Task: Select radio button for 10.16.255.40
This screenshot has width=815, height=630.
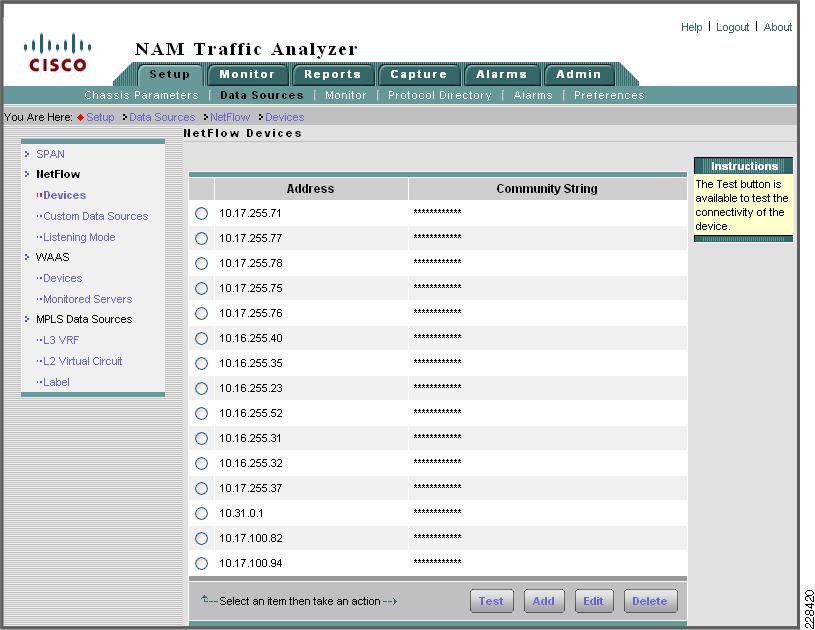Action: [201, 338]
